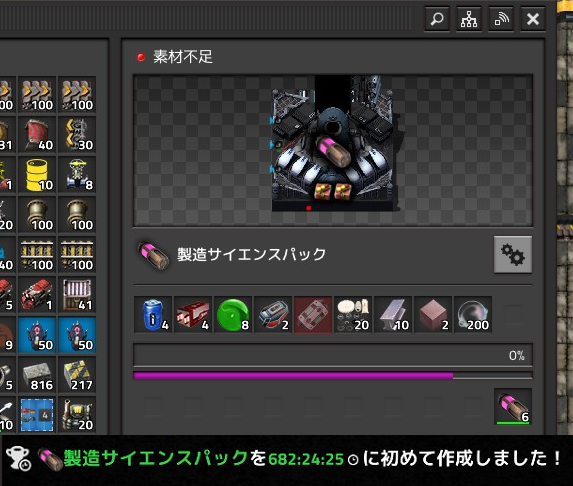Click the purple productivity bonus bar
Screen dimensions: 573x486
click(333, 376)
